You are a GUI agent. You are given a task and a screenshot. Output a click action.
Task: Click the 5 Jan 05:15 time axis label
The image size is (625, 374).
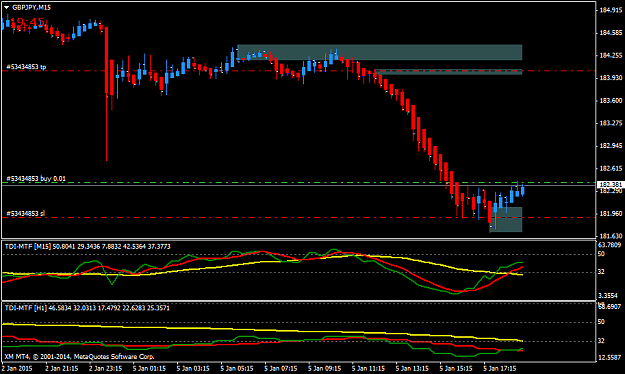pyautogui.click(x=237, y=368)
